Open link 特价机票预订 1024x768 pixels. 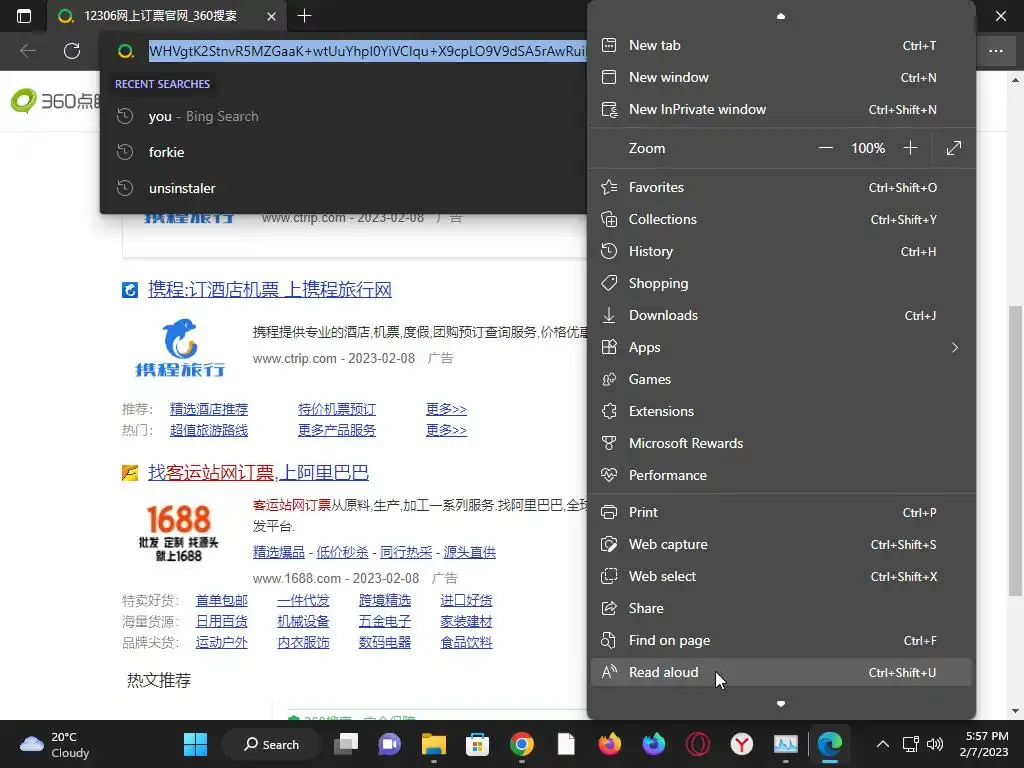click(337, 409)
